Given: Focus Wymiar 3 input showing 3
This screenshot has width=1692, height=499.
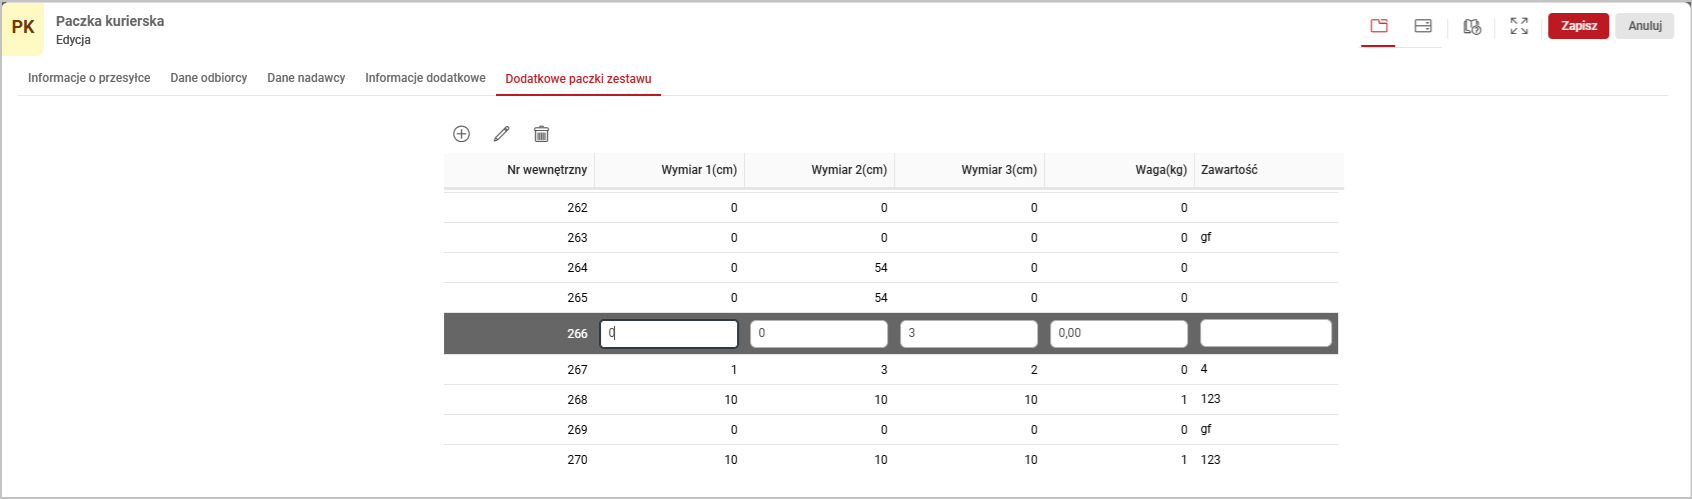Looking at the screenshot, I should point(969,333).
